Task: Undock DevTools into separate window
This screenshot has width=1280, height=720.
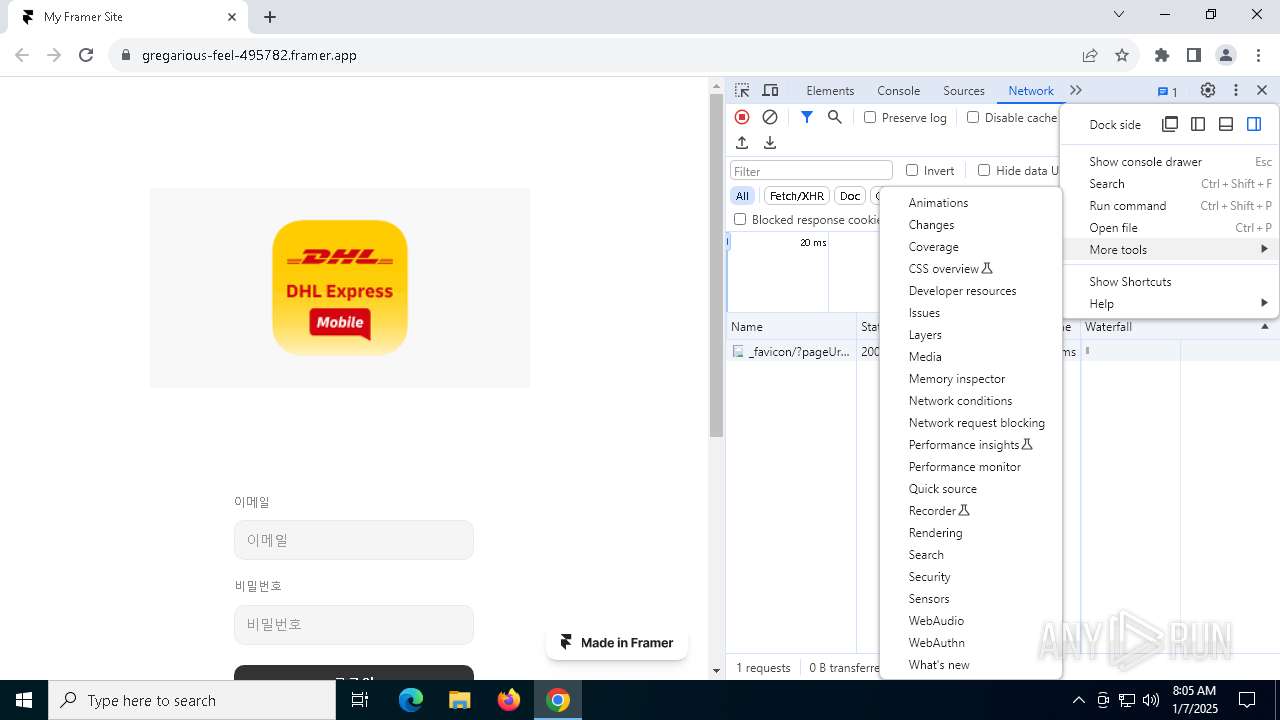Action: click(x=1170, y=124)
